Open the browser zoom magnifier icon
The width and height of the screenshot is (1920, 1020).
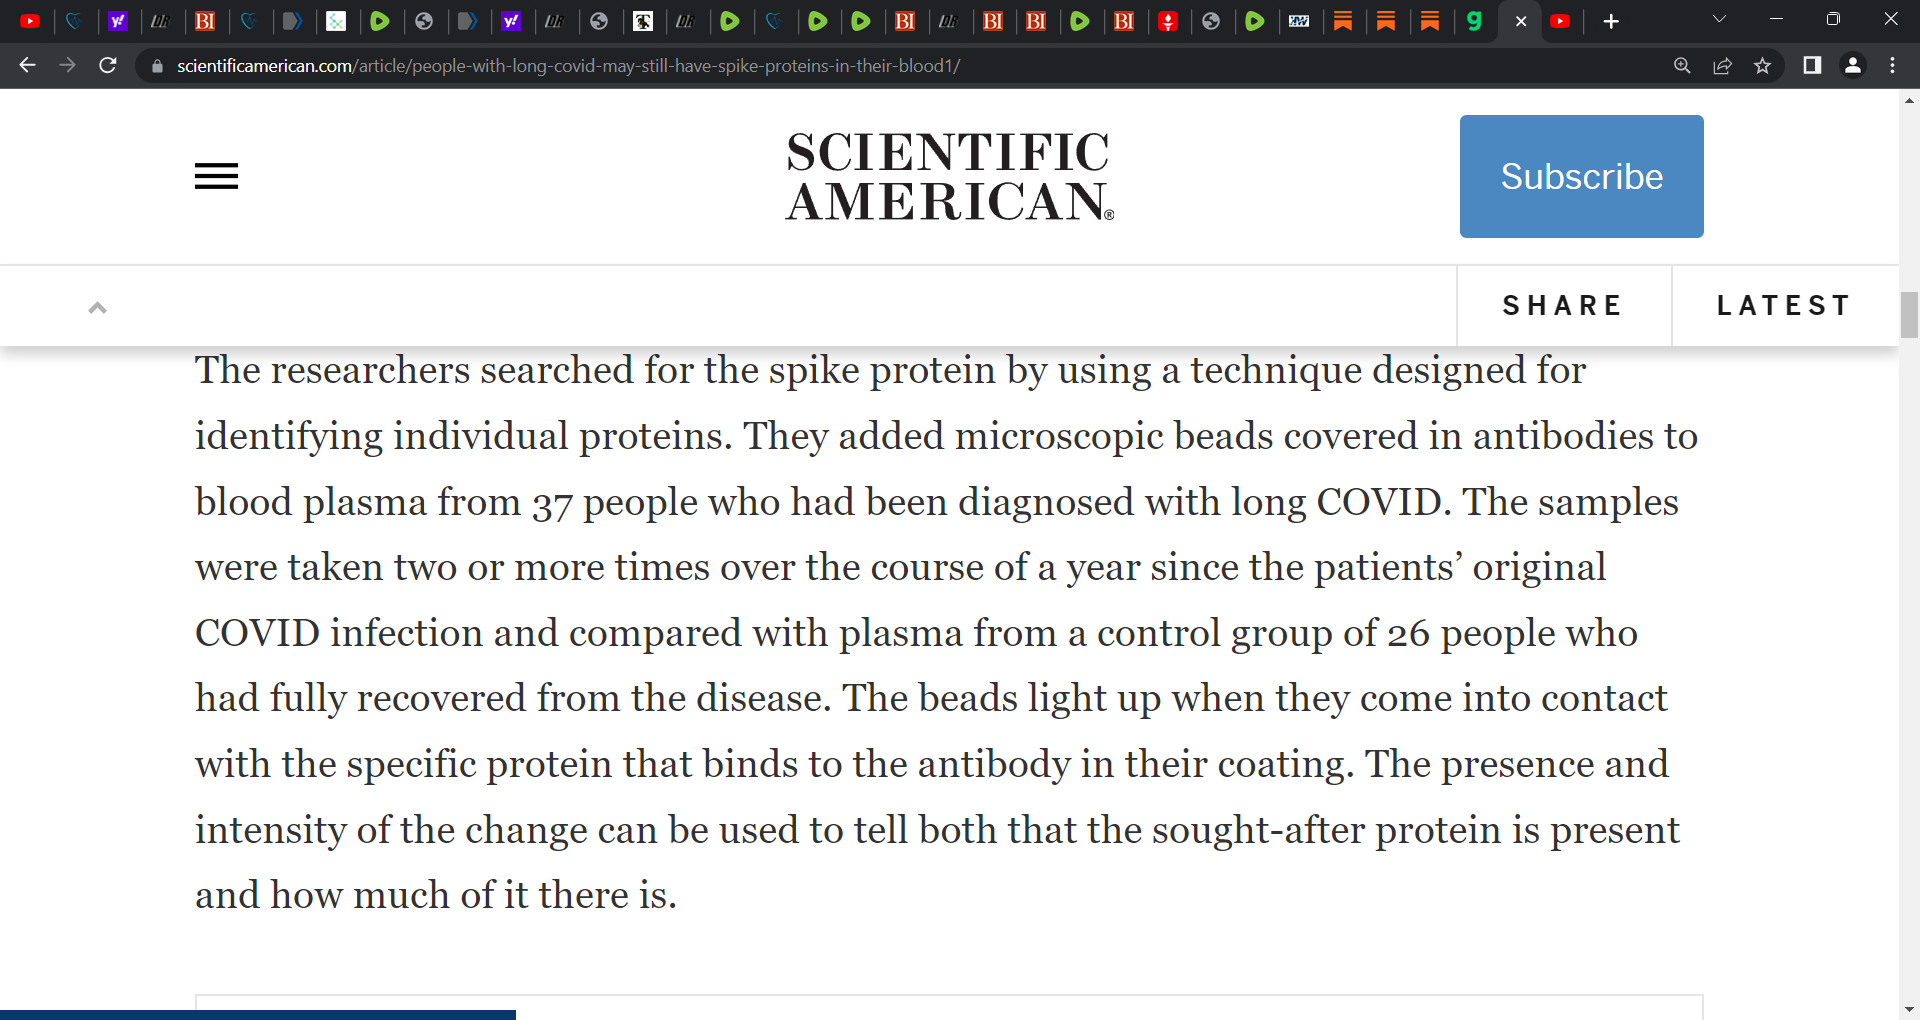1682,65
